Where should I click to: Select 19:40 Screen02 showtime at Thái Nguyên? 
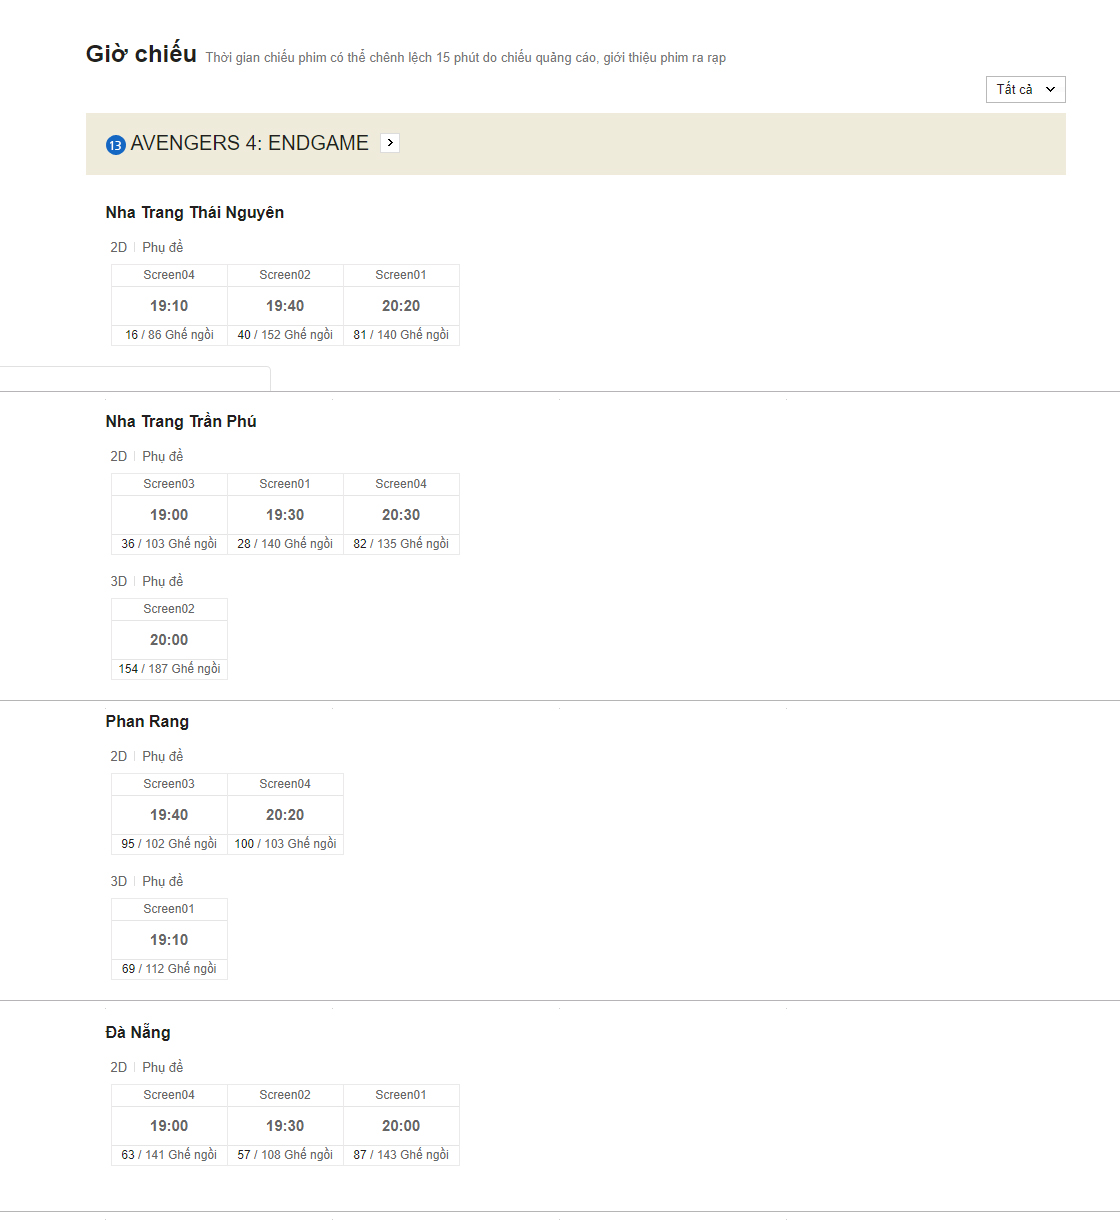285,306
